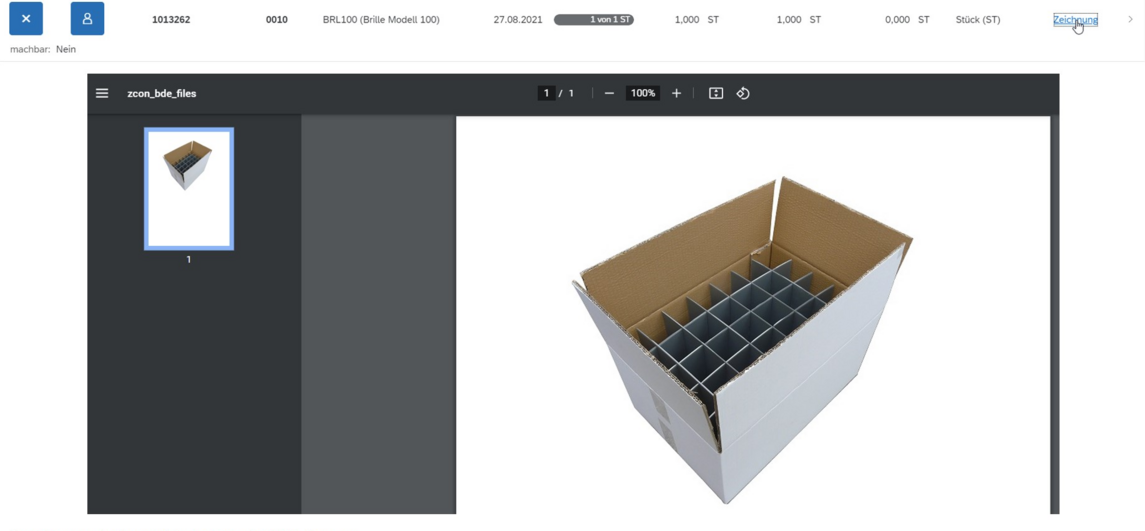
Task: Click the 100% zoom level field
Action: (642, 93)
